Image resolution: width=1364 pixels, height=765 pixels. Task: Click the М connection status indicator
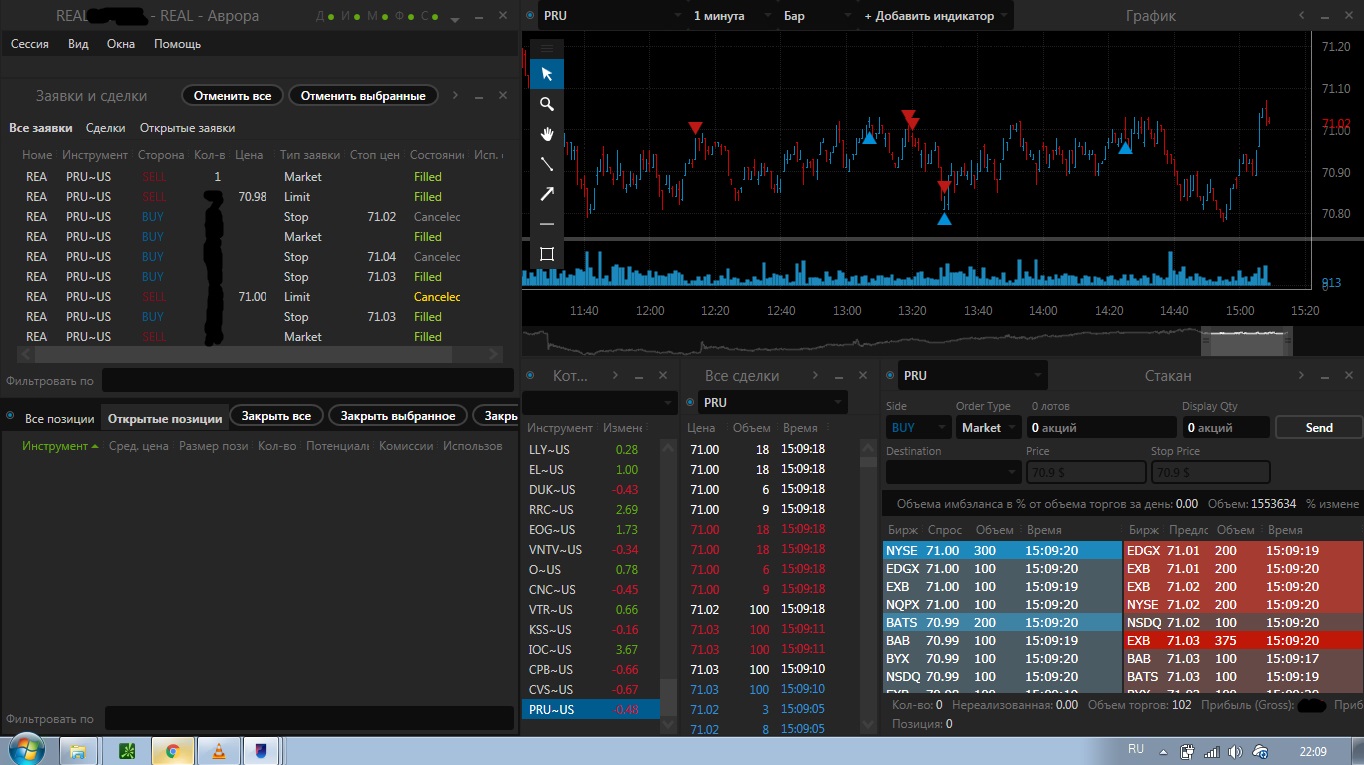pos(378,16)
